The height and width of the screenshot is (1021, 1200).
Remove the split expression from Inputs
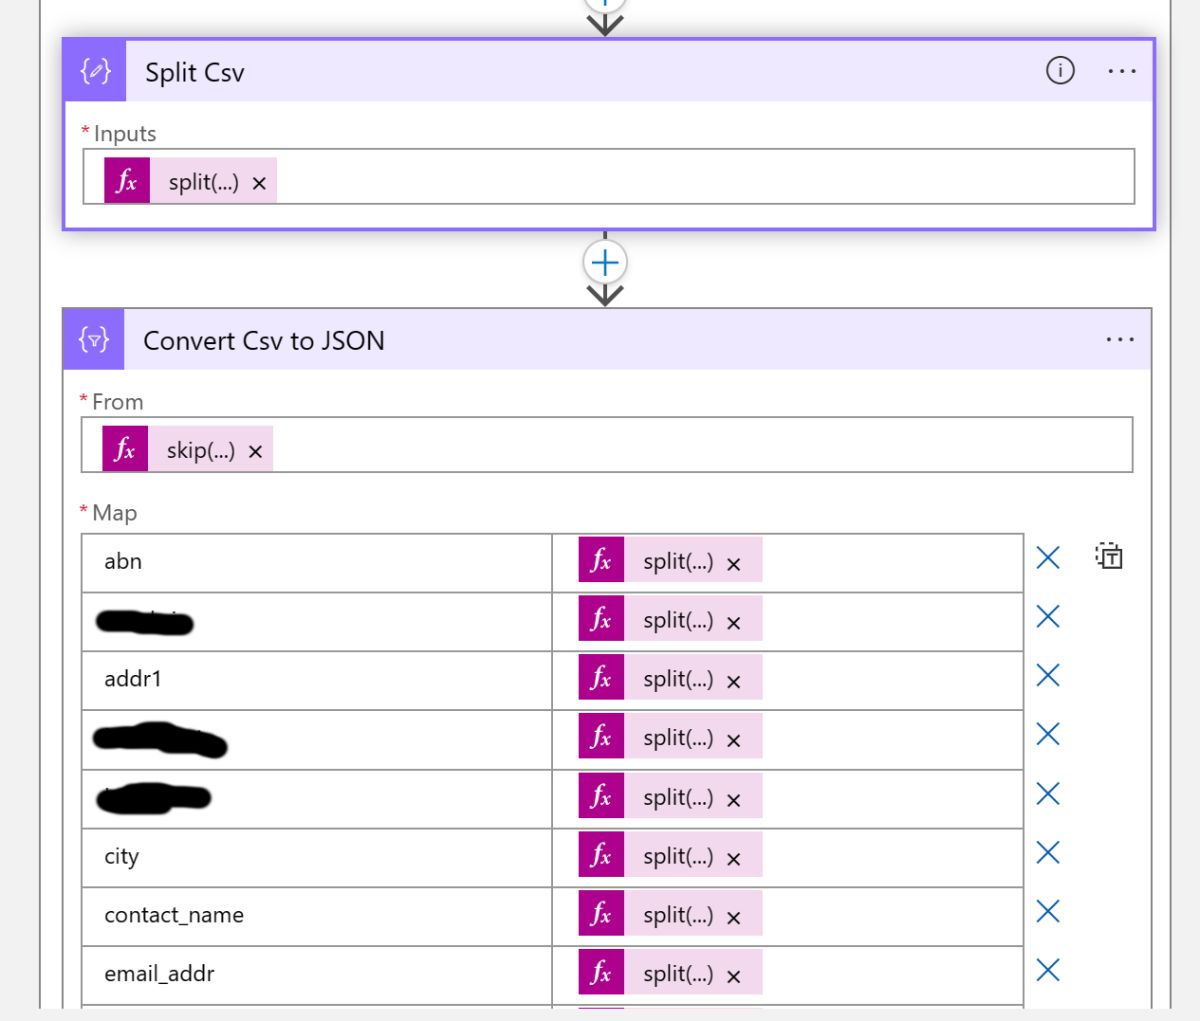(259, 183)
